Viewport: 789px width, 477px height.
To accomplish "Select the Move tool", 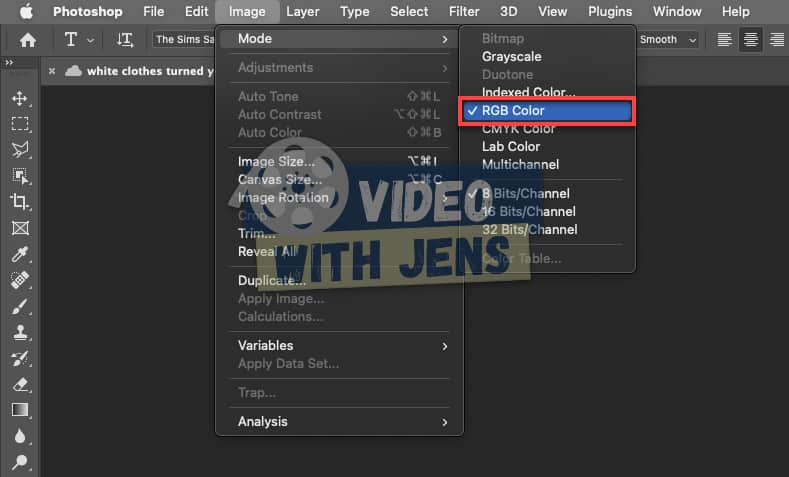I will [20, 98].
